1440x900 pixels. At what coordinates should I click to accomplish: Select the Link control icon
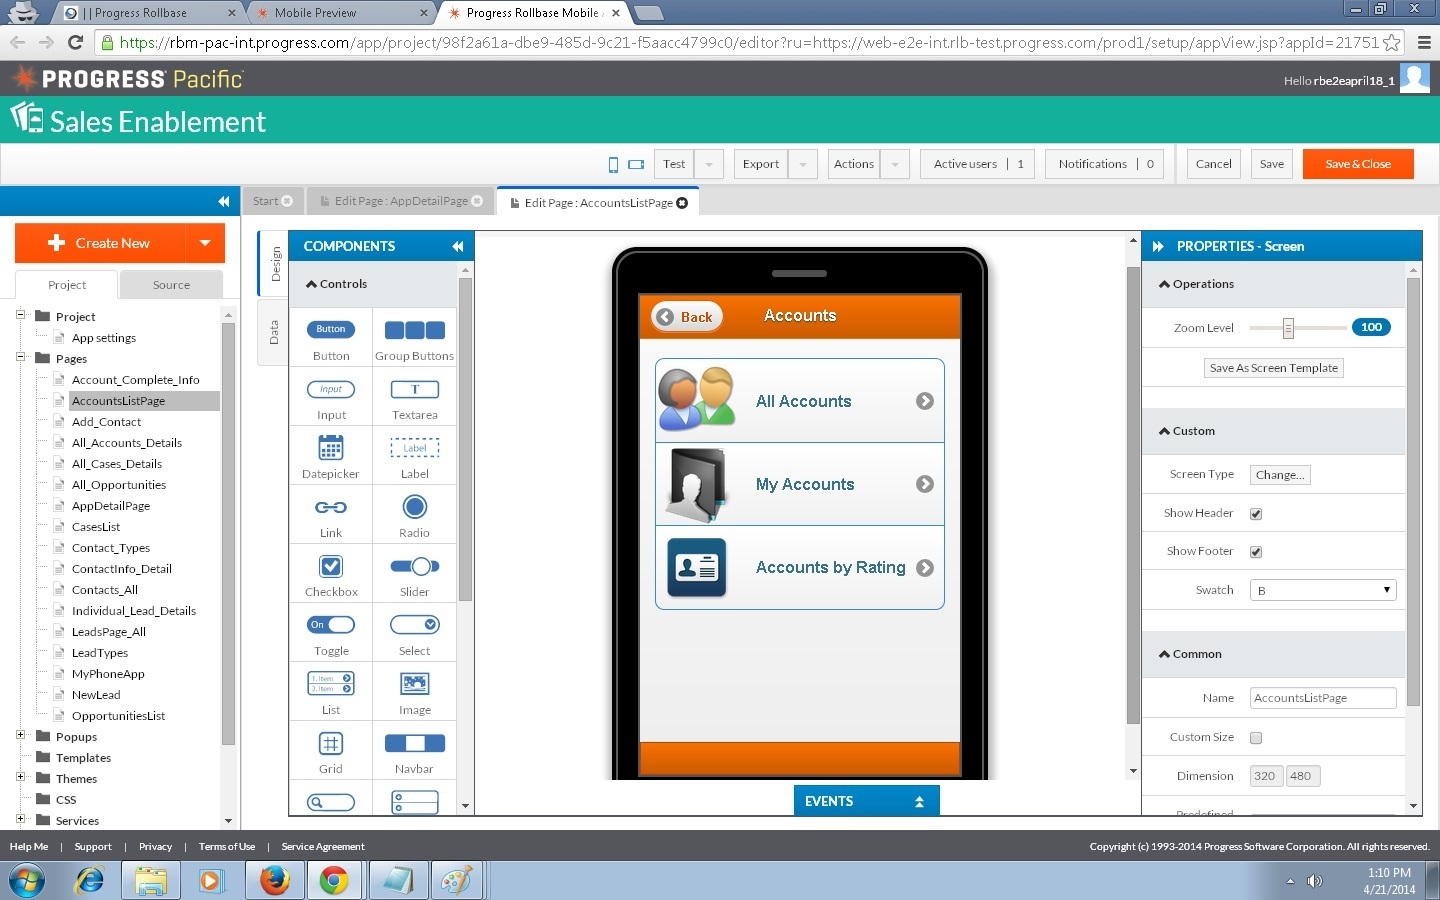330,507
